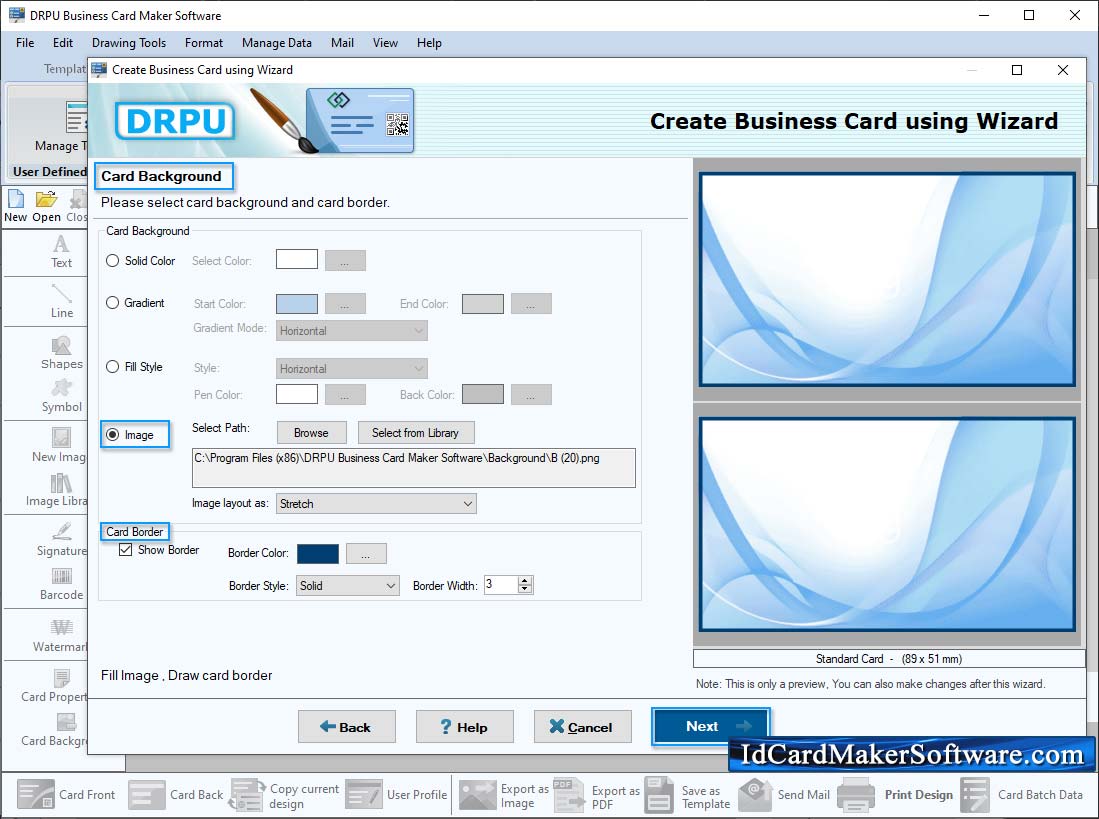Image resolution: width=1099 pixels, height=819 pixels.
Task: Open the Gradient Mode dropdown
Action: coord(352,331)
